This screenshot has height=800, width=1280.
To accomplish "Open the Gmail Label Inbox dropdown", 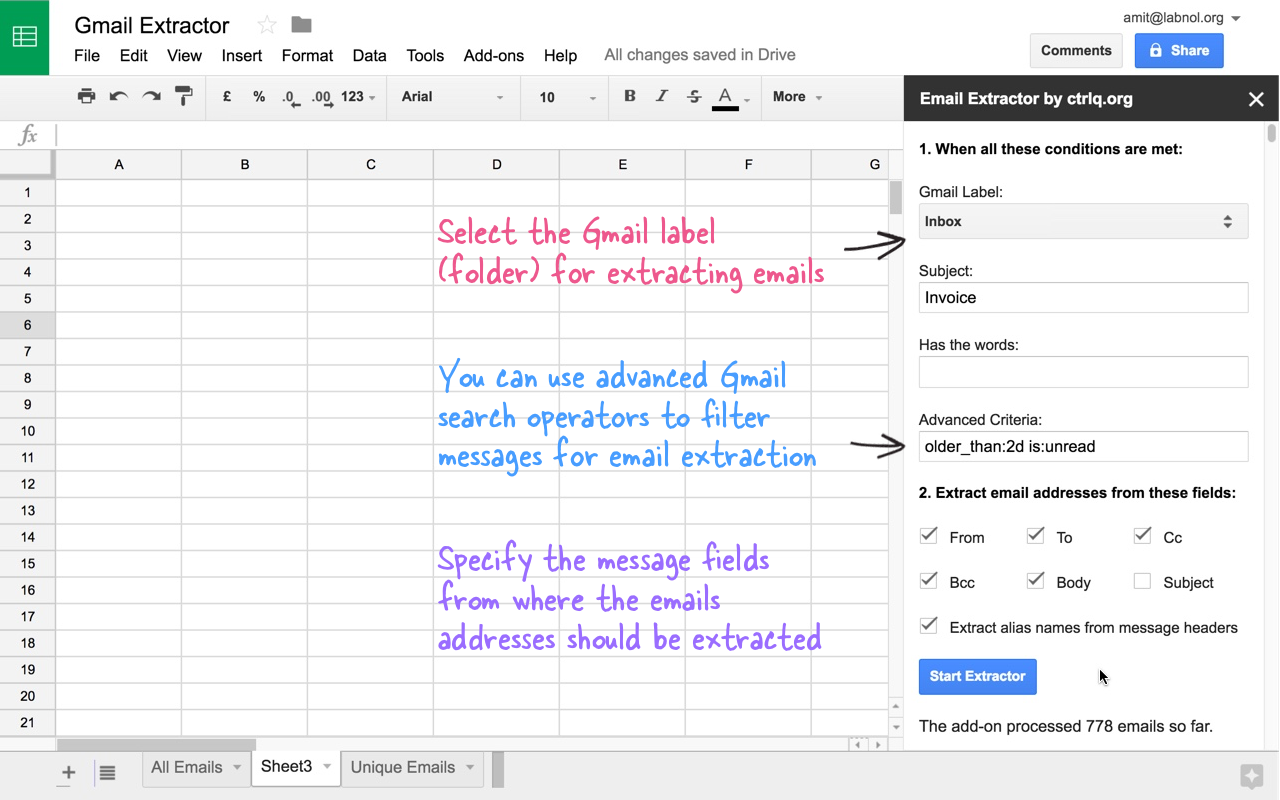I will (1083, 222).
